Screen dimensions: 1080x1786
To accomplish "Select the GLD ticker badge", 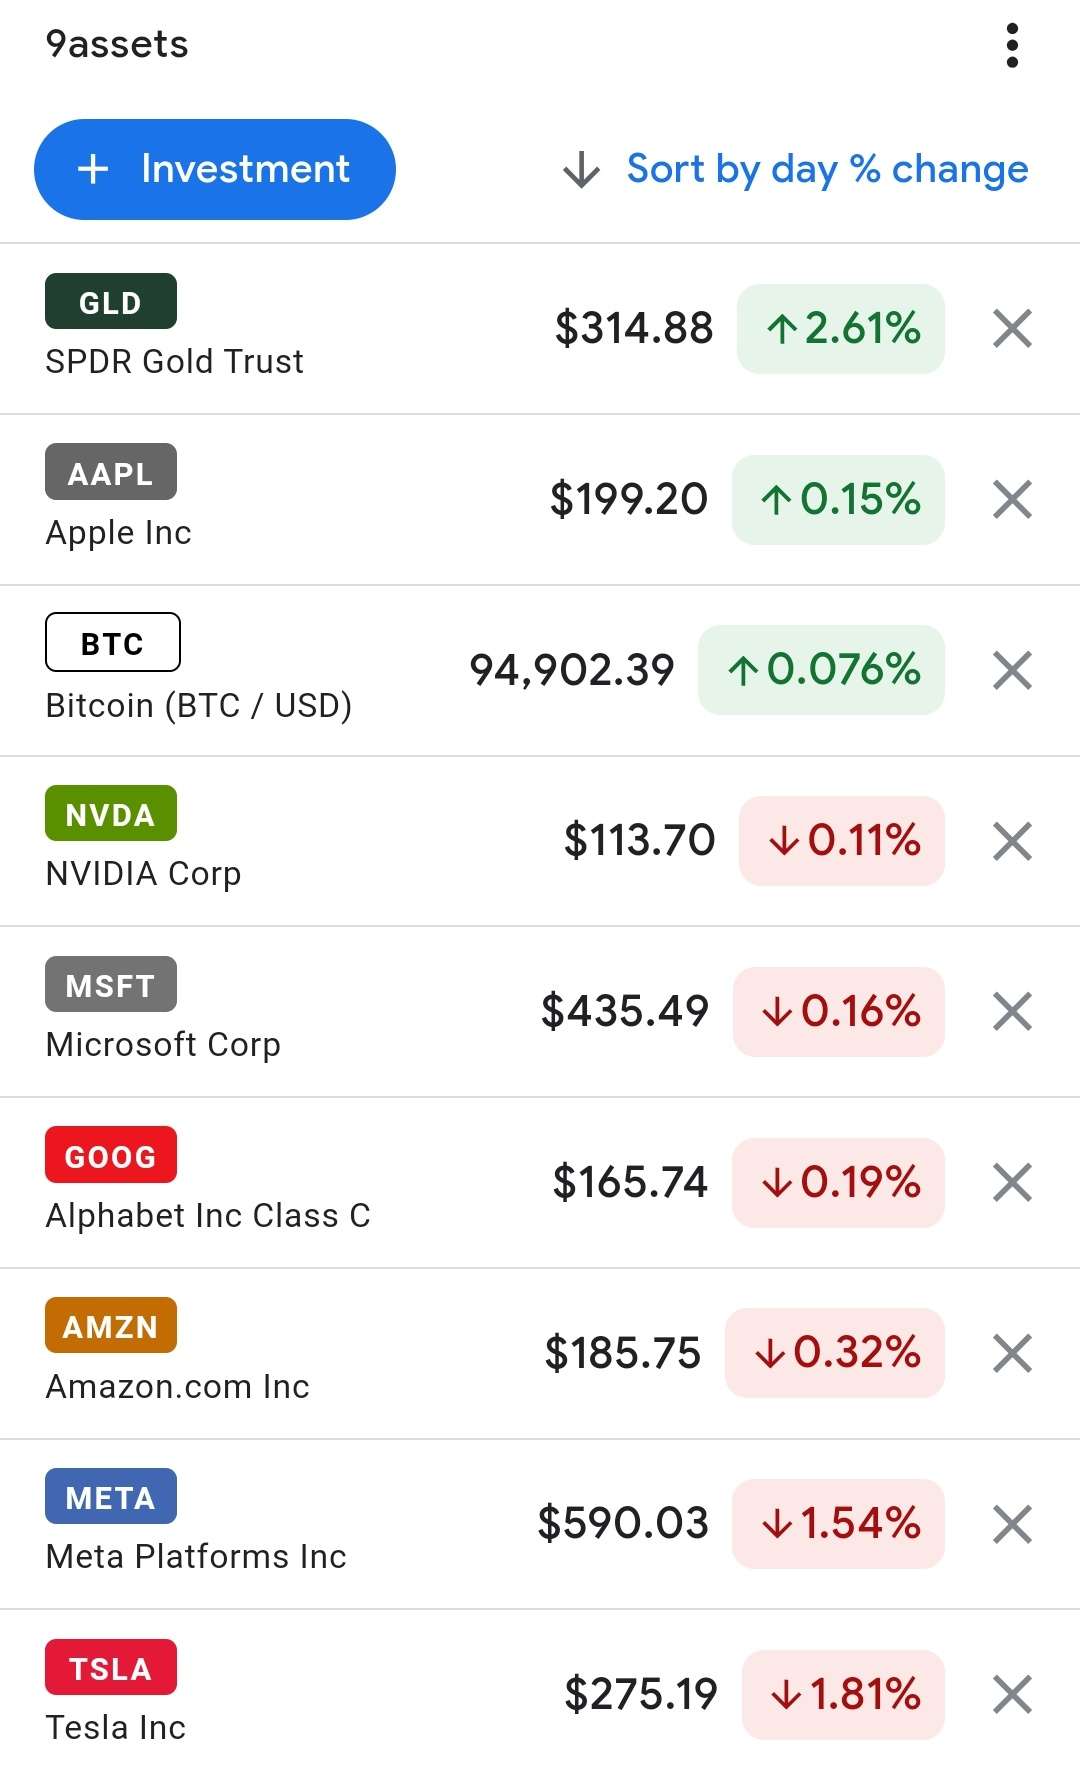I will click(111, 301).
